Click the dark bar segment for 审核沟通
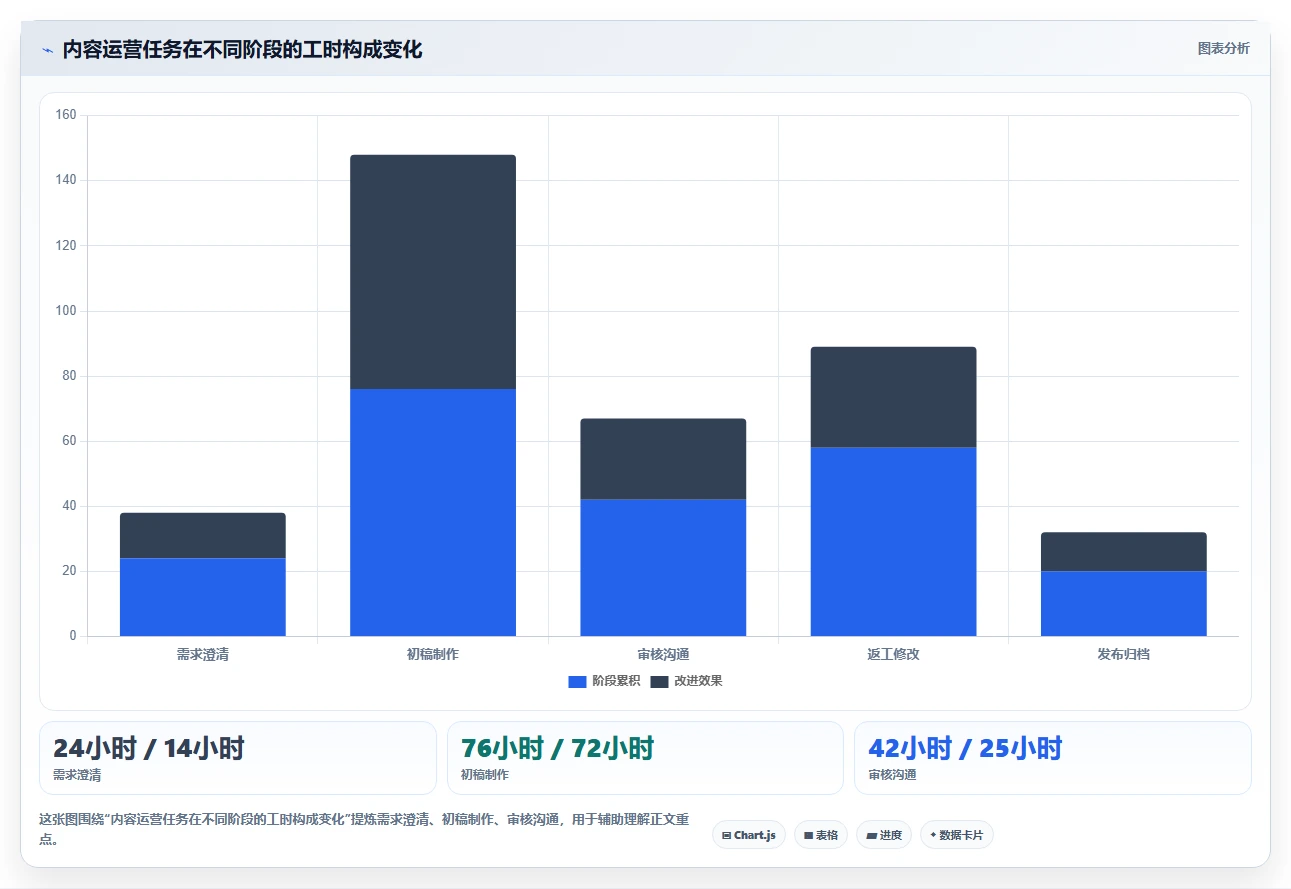The height and width of the screenshot is (889, 1291). (663, 459)
